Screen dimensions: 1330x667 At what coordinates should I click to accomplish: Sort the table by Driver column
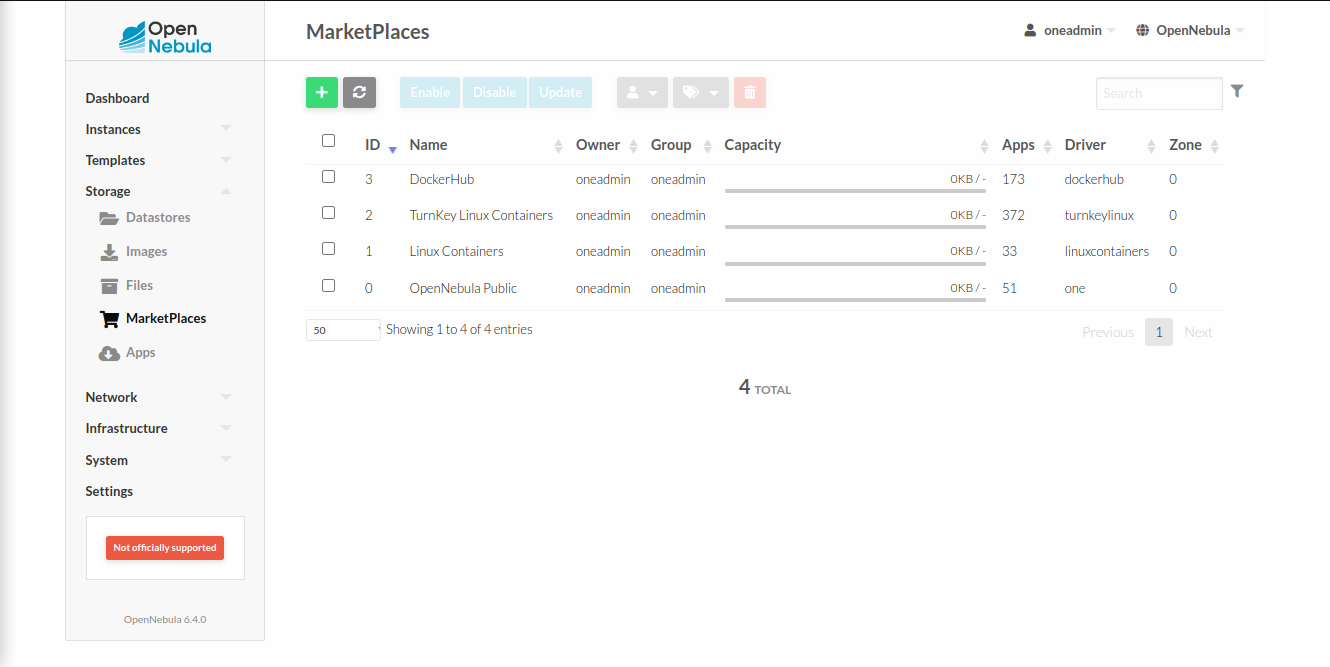1109,145
